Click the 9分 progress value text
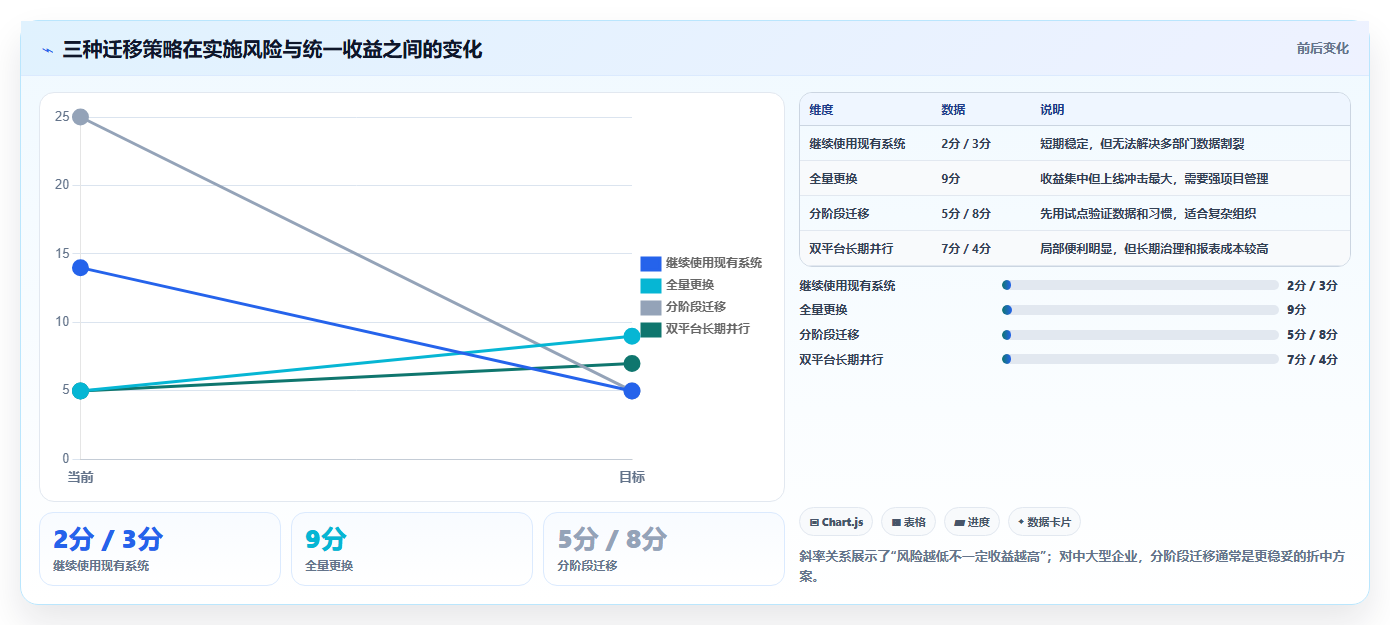Screen dimensions: 1390x625 click(1297, 310)
